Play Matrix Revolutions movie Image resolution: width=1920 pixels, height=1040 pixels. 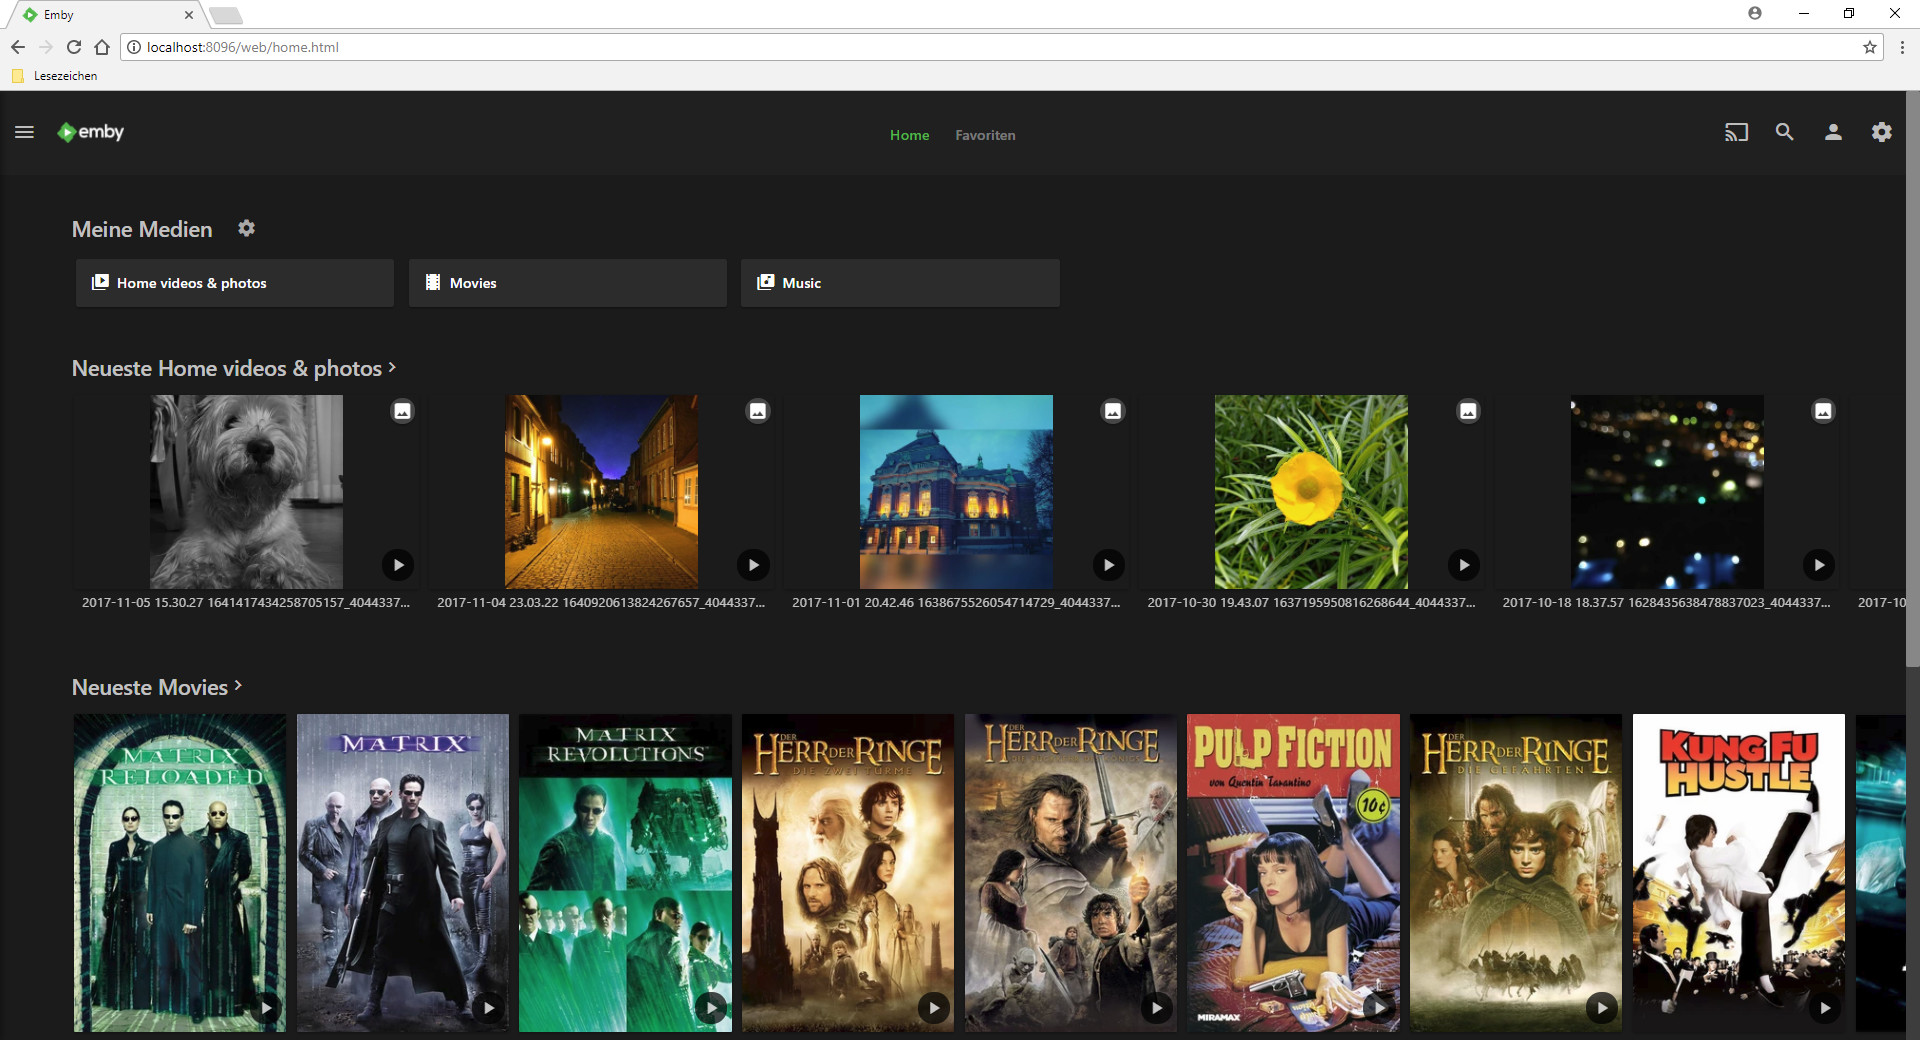coord(711,1008)
